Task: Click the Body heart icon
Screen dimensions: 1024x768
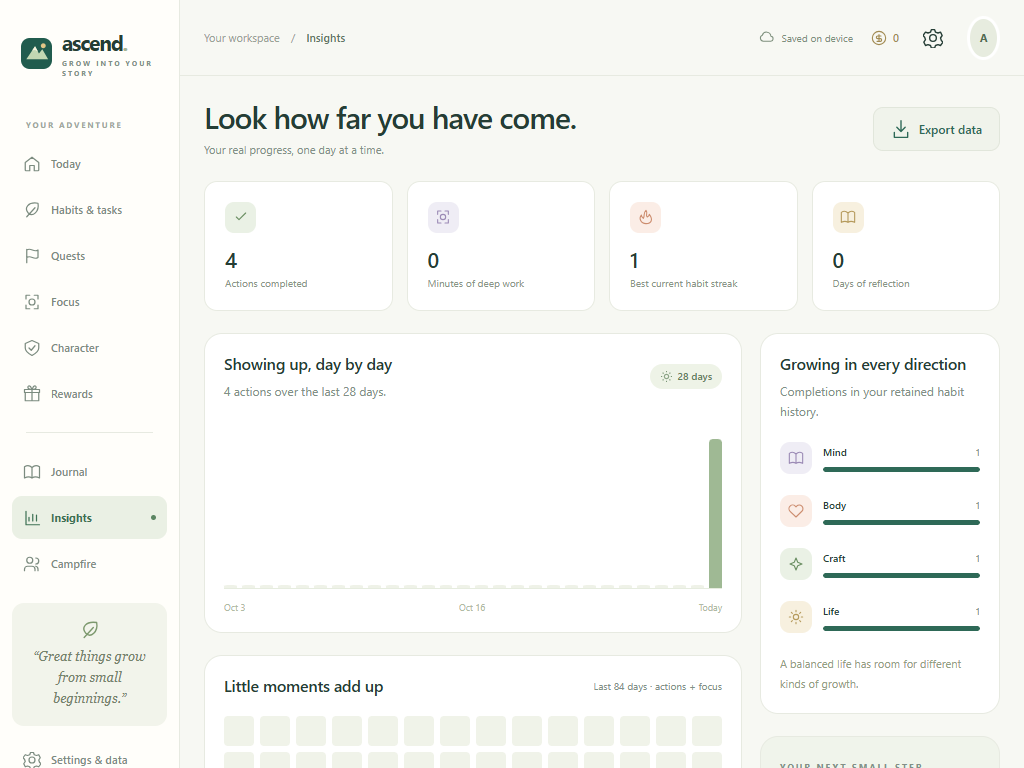Action: tap(795, 511)
